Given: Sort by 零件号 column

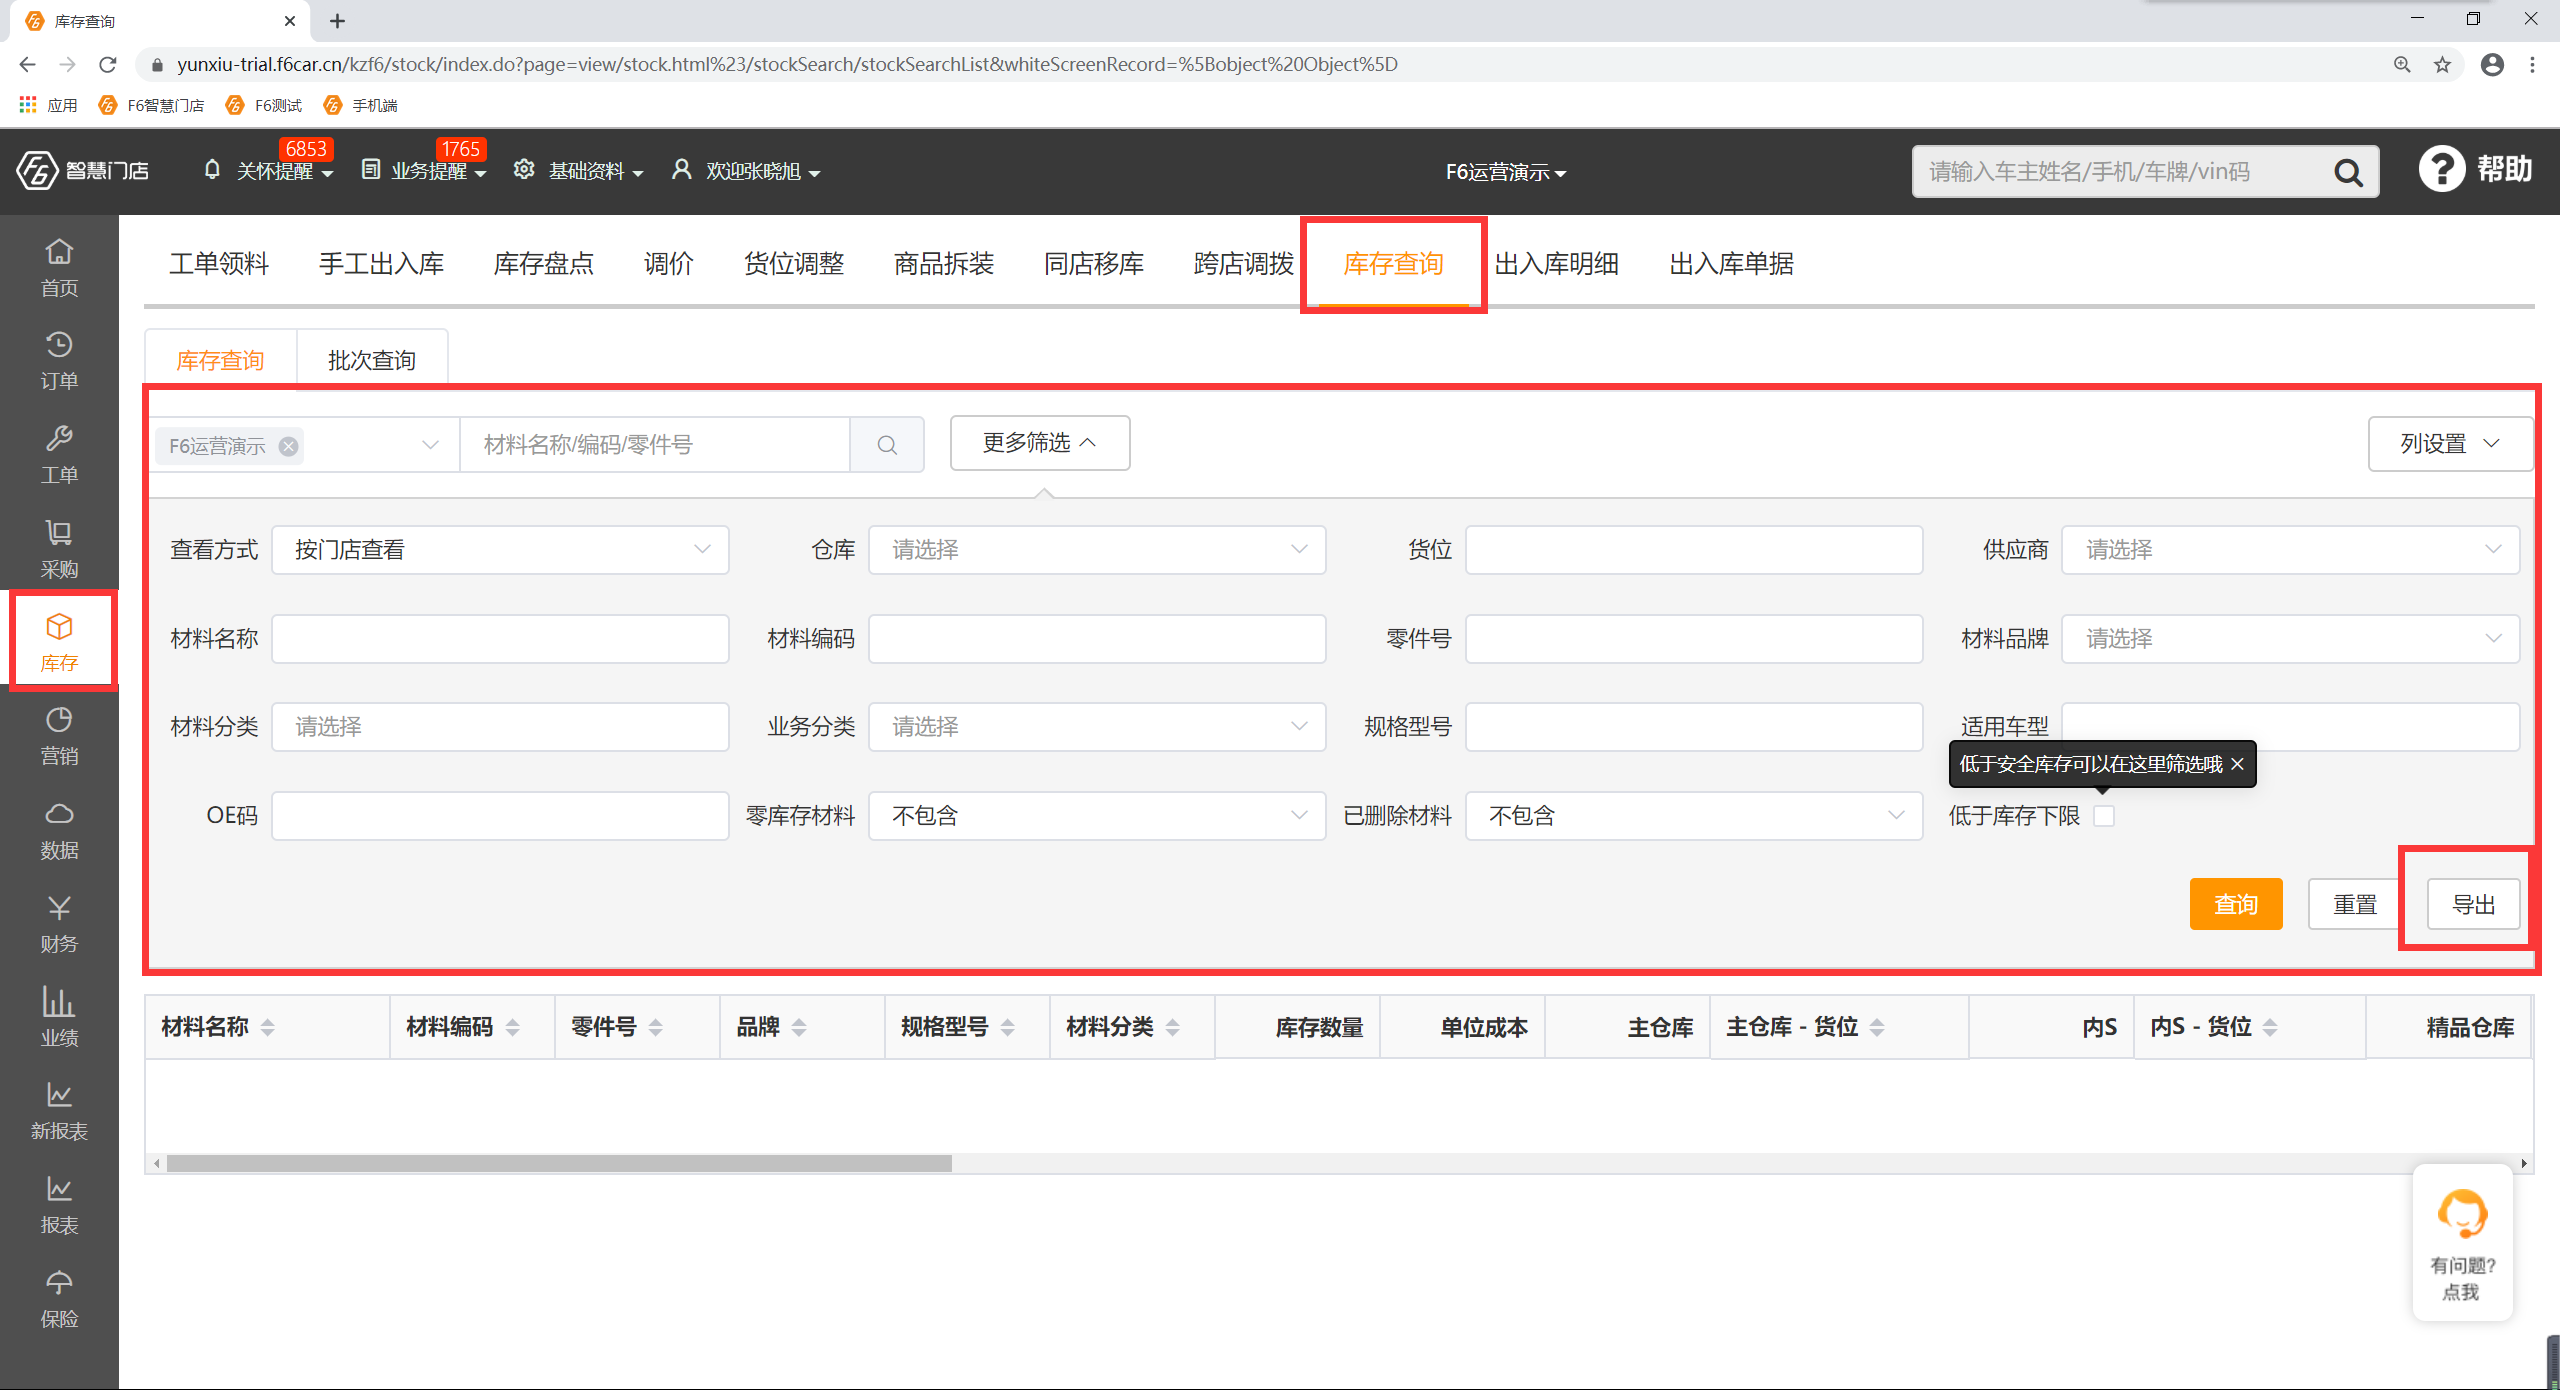Looking at the screenshot, I should point(655,1027).
